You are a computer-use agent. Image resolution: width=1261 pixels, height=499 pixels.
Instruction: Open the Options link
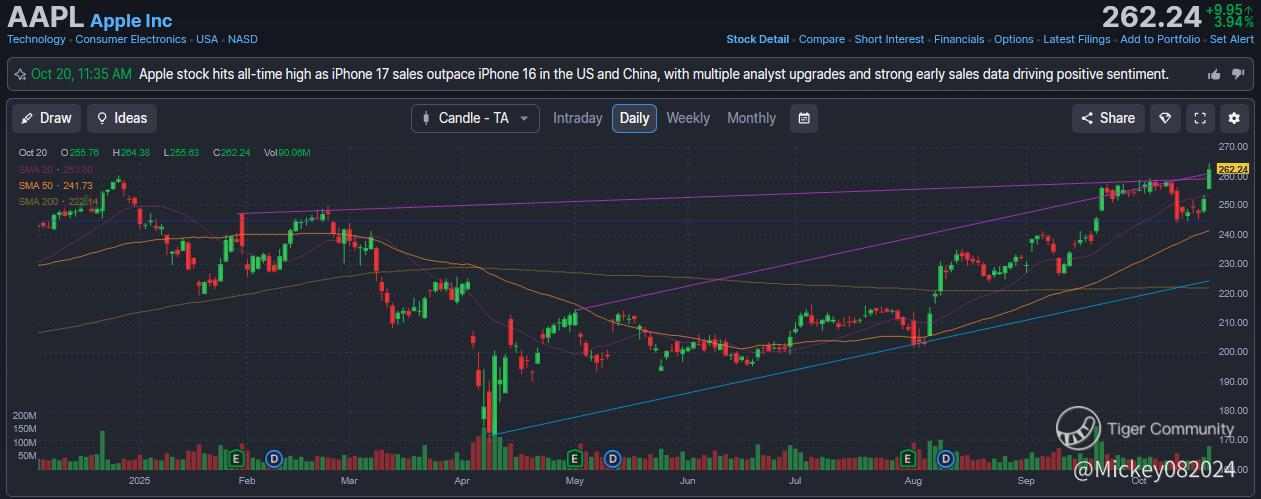tap(1014, 39)
